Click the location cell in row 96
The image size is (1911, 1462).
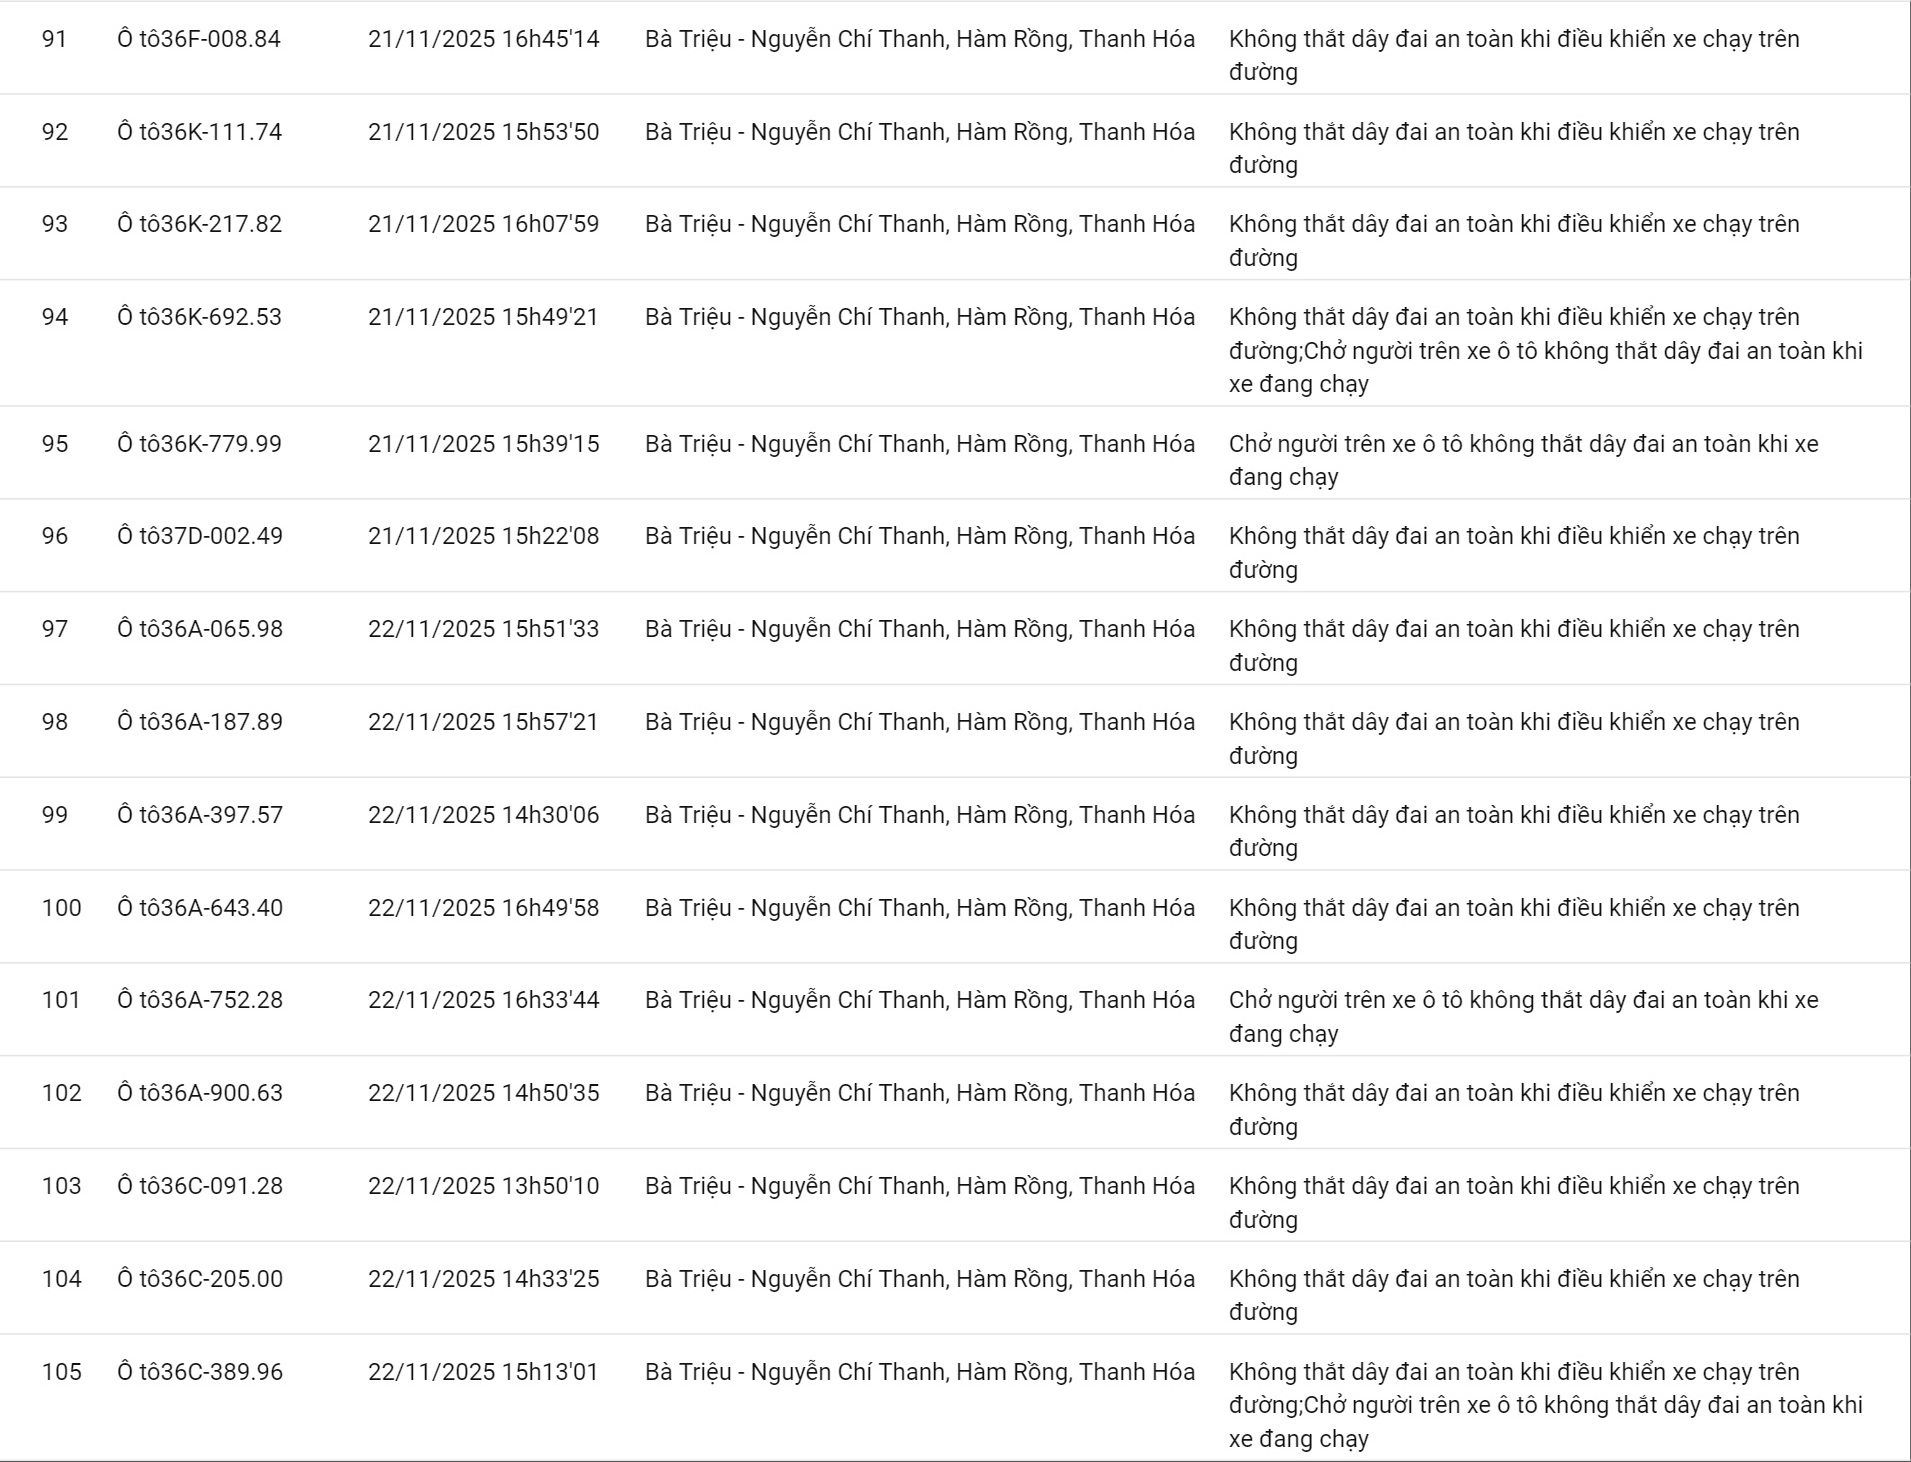[919, 536]
